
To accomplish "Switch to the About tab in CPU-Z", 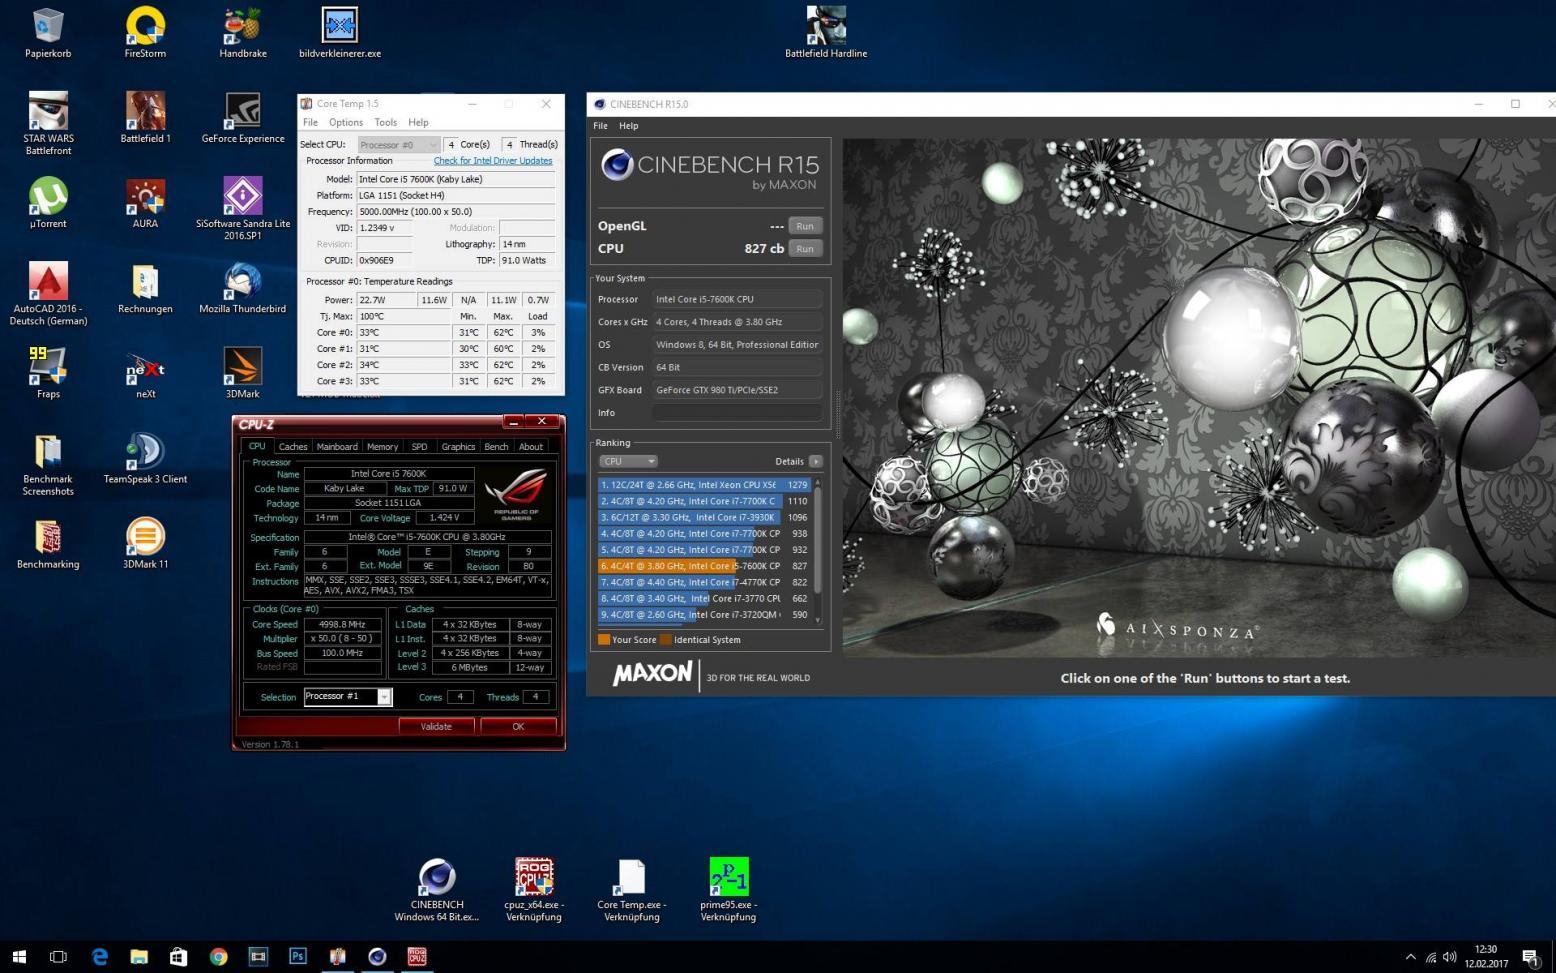I will 531,447.
